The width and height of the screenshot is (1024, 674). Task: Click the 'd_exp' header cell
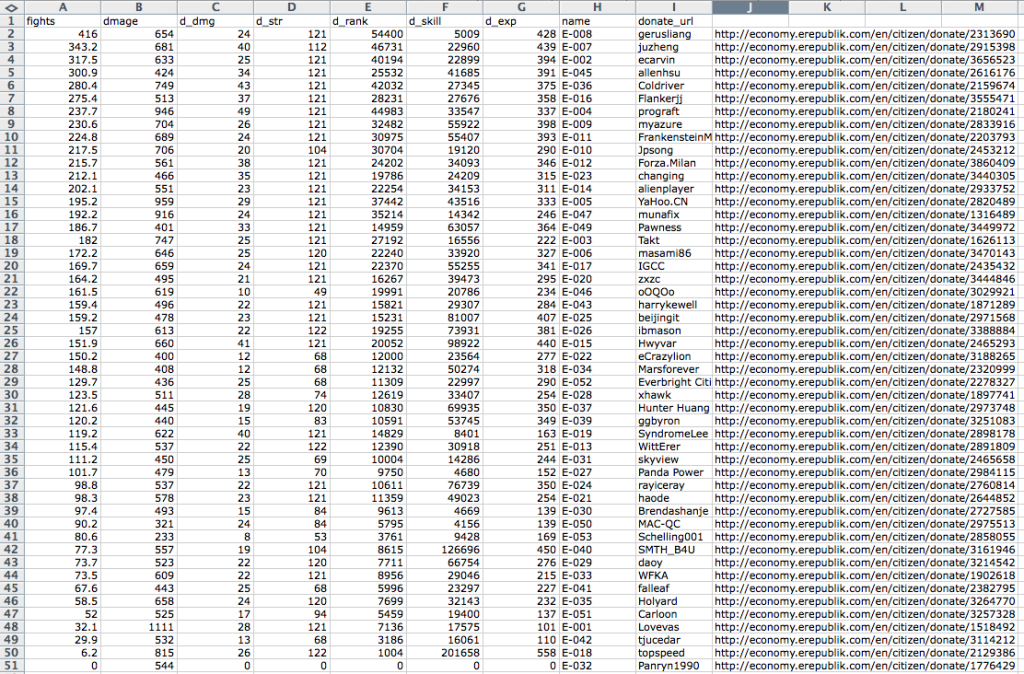[520, 20]
